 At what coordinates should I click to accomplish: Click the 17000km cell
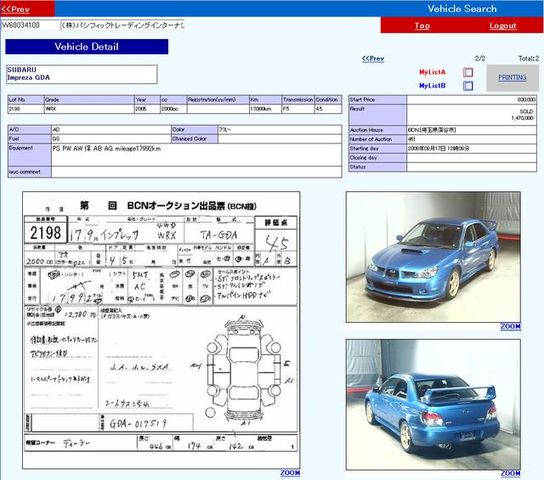(265, 109)
